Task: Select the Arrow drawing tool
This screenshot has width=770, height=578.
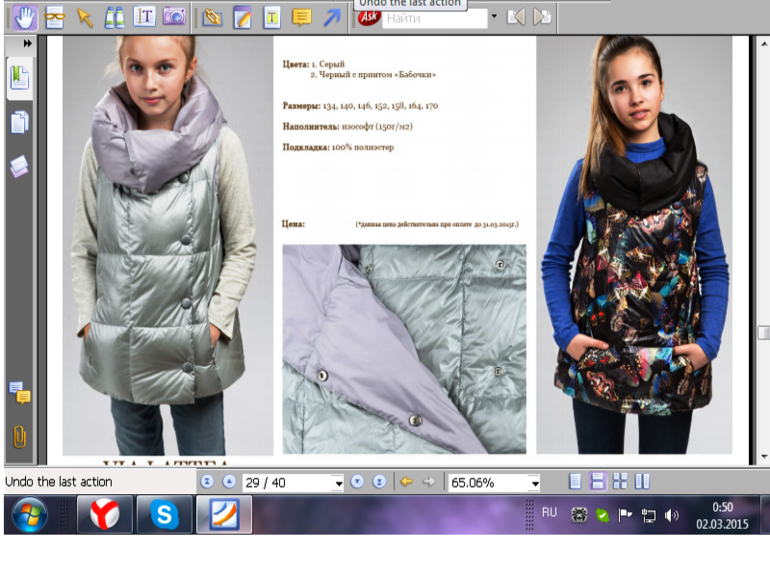Action: coord(331,17)
